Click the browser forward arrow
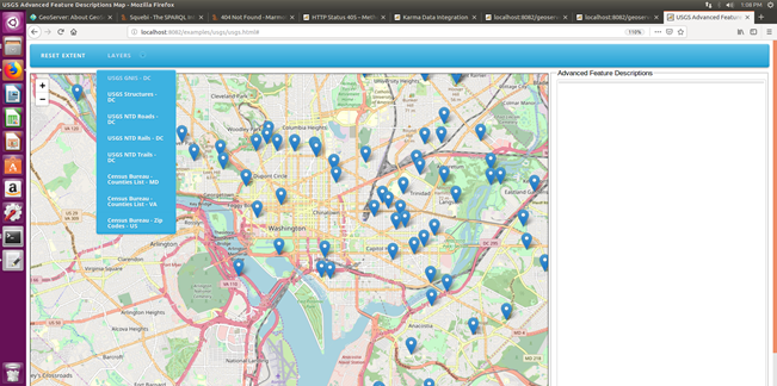Screen dimensions: 777x386 point(48,32)
